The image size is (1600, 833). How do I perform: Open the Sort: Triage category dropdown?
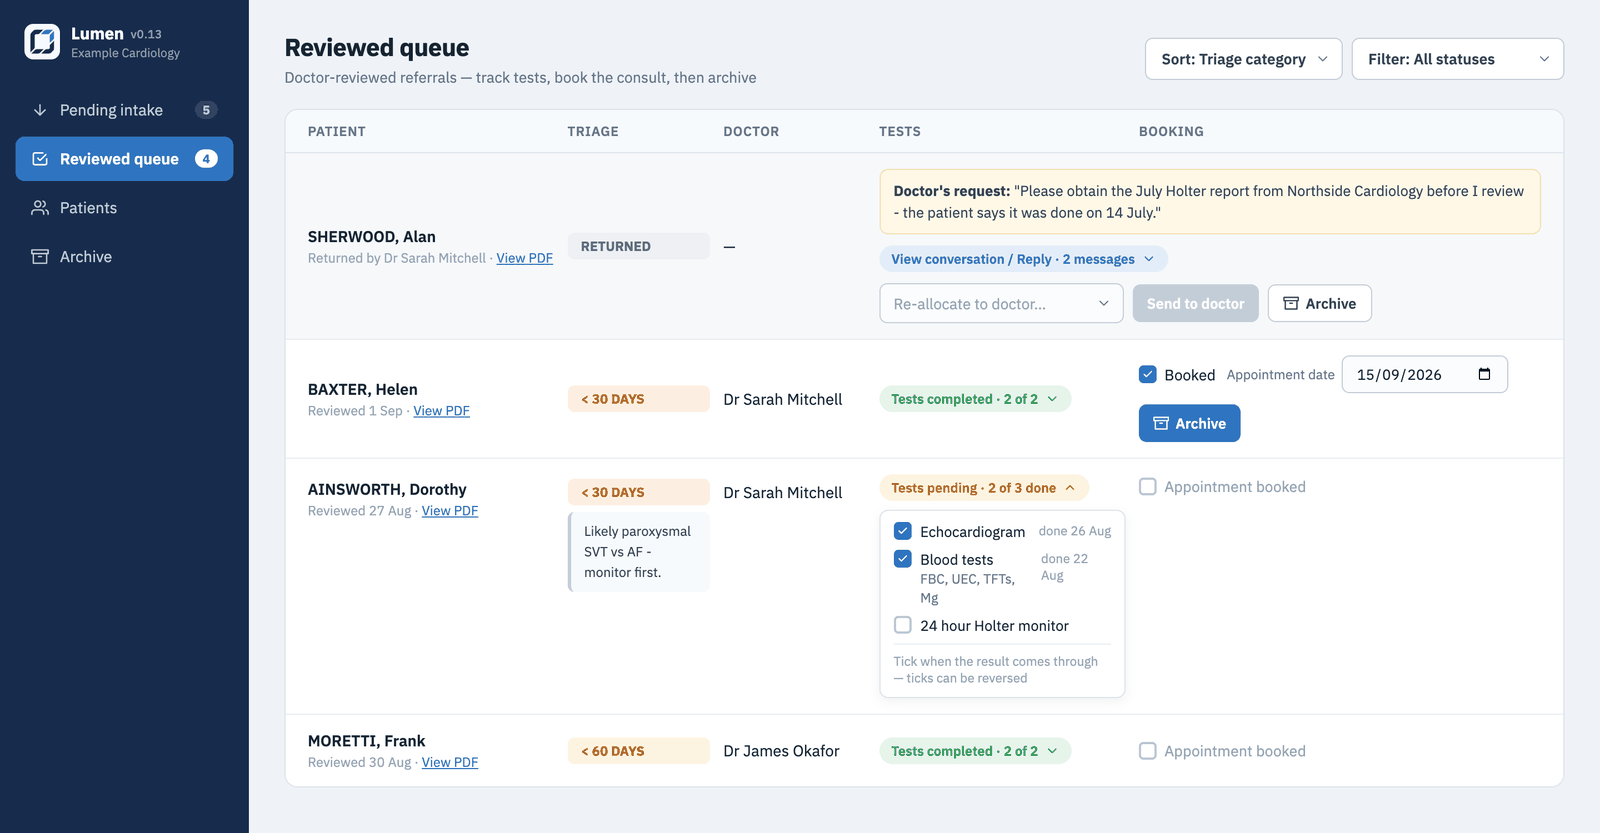coord(1243,59)
